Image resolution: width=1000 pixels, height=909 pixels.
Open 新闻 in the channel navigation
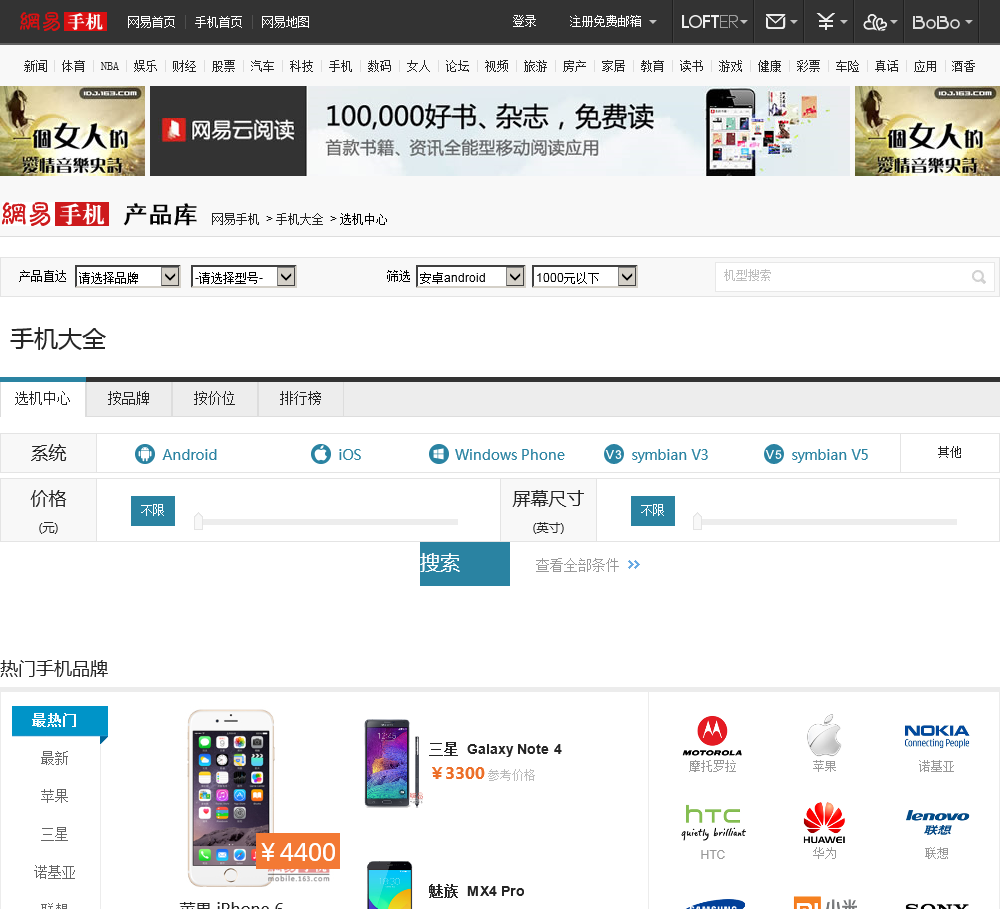click(x=36, y=66)
